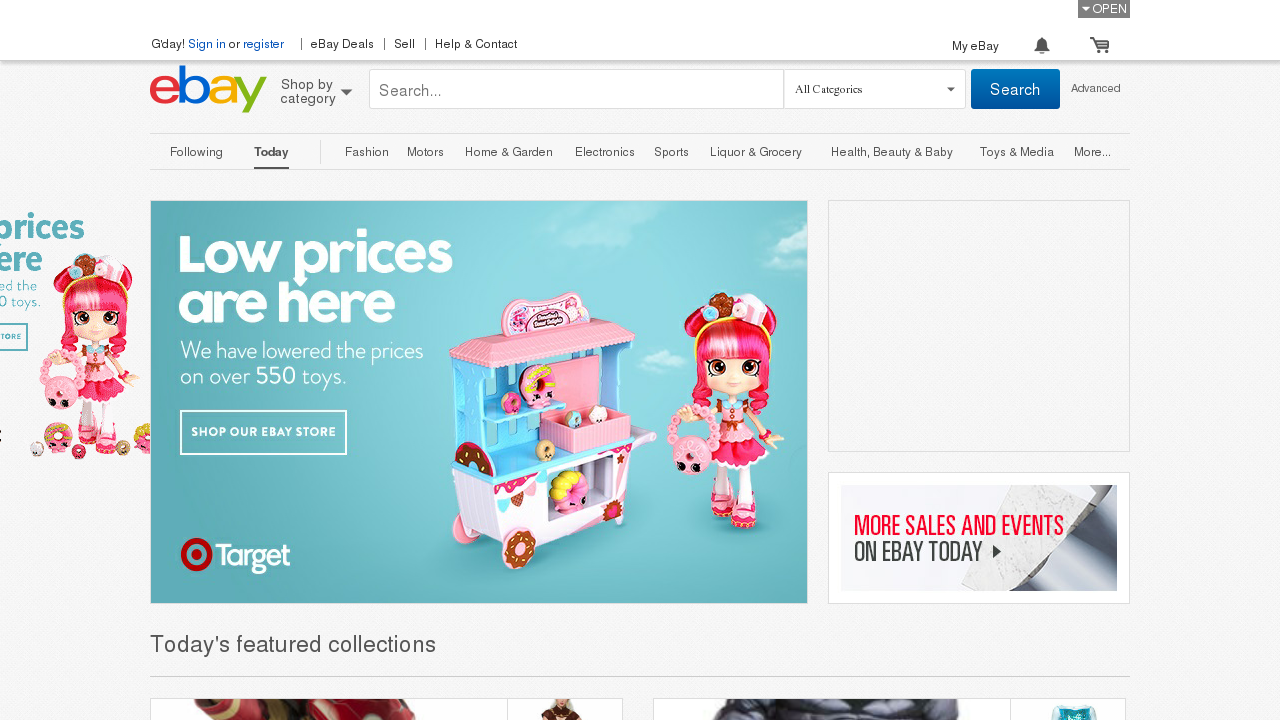Screen dimensions: 1280x720
Task: Click the toy cart image in banner
Action: coord(552,430)
